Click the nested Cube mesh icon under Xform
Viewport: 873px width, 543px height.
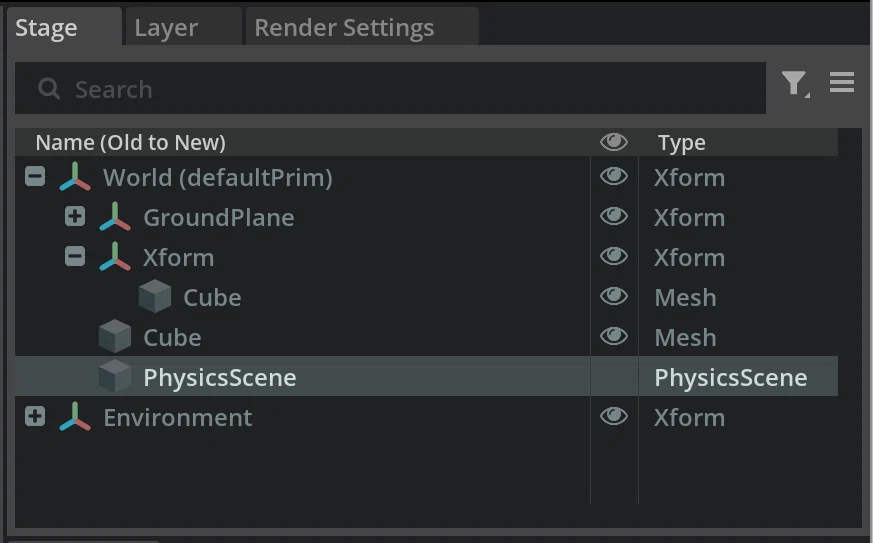(154, 296)
